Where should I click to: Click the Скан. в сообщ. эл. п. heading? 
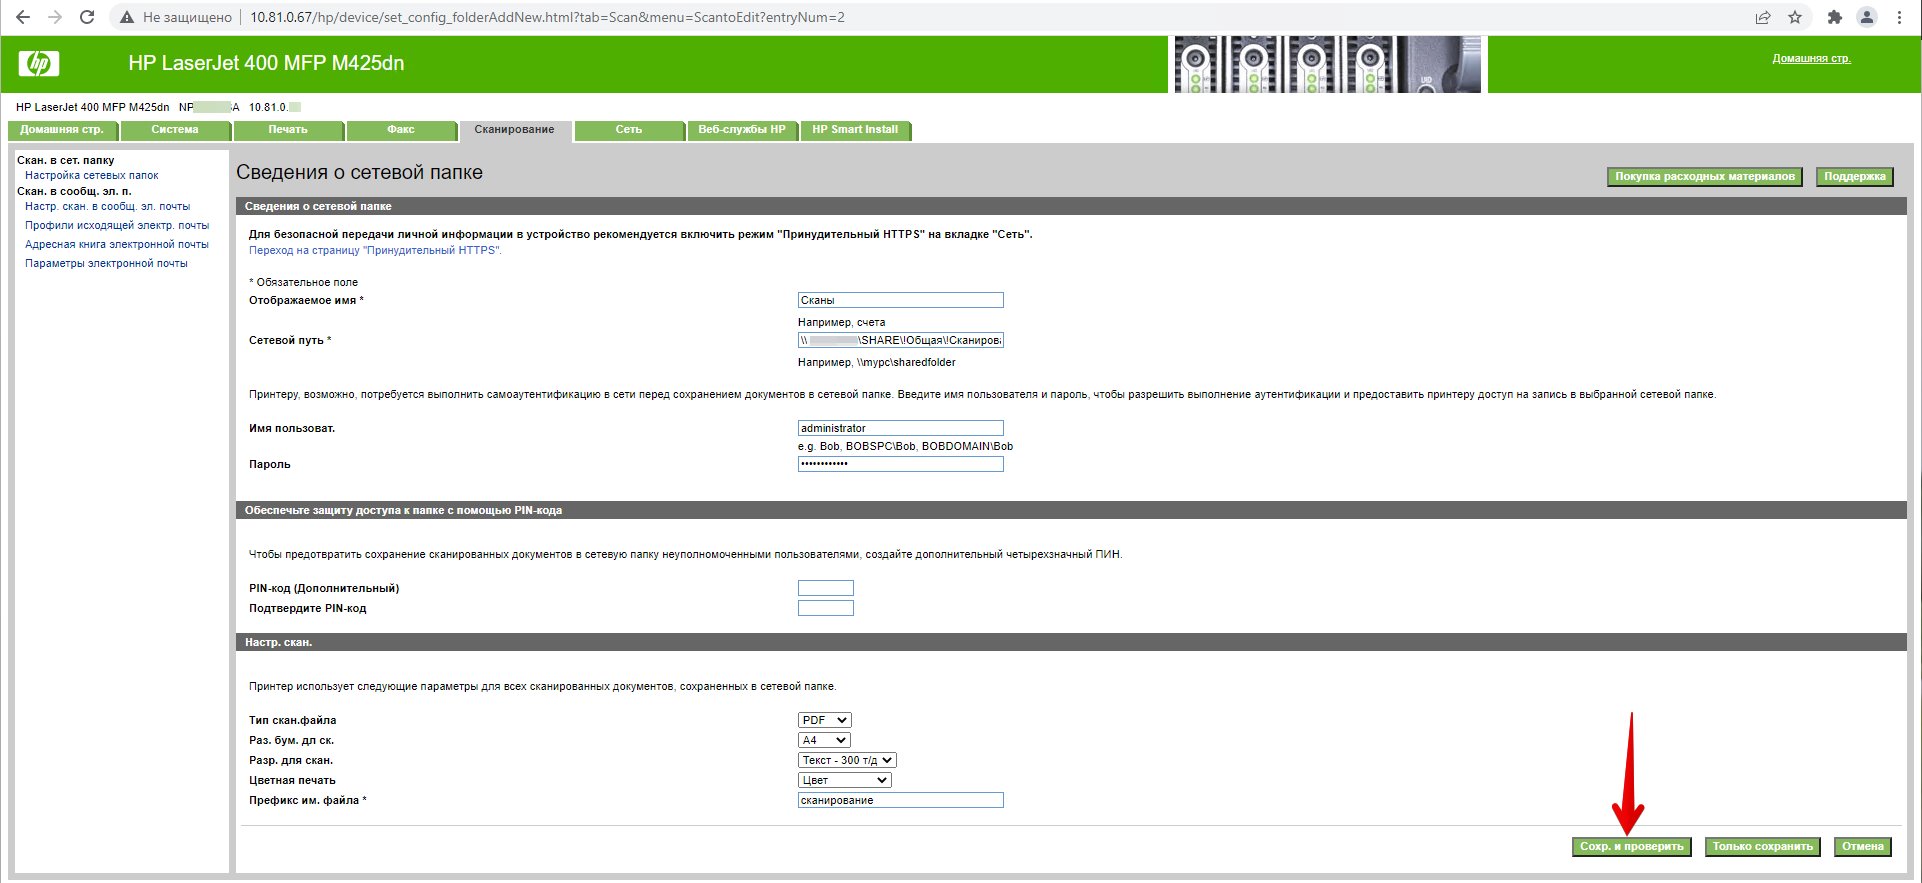pos(74,191)
